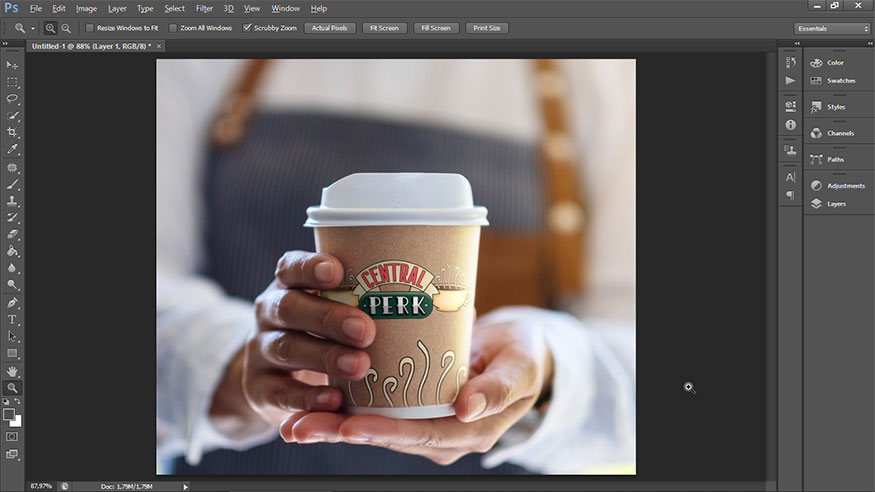This screenshot has width=875, height=492.
Task: Enable Zoom All Windows checkbox
Action: click(173, 28)
